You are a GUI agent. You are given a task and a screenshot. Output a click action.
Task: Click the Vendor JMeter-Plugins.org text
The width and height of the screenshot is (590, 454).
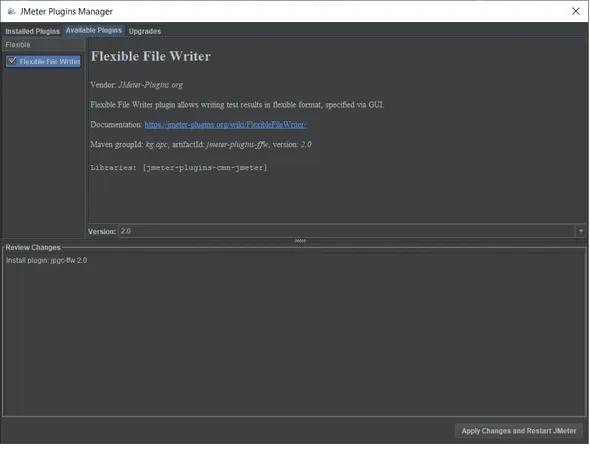[x=137, y=85]
